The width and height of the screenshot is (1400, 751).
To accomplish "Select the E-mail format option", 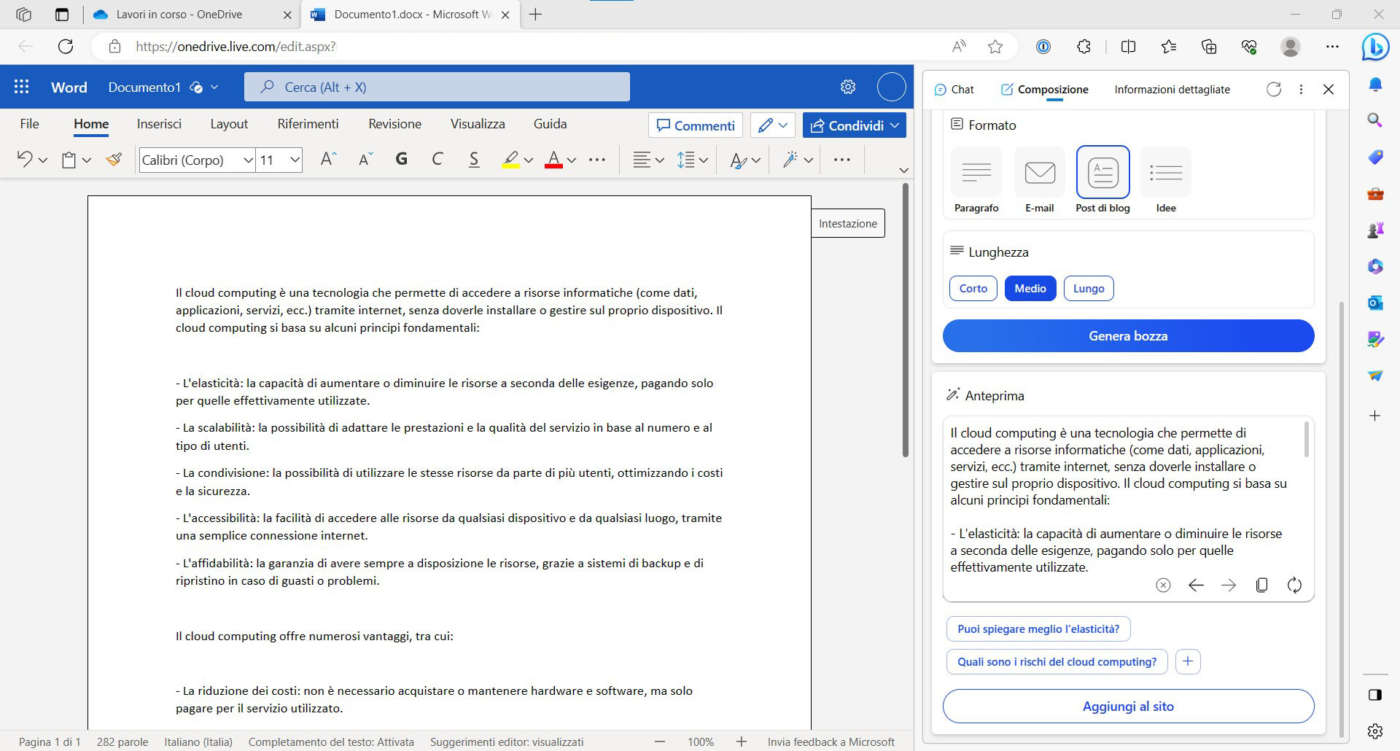I will point(1039,180).
